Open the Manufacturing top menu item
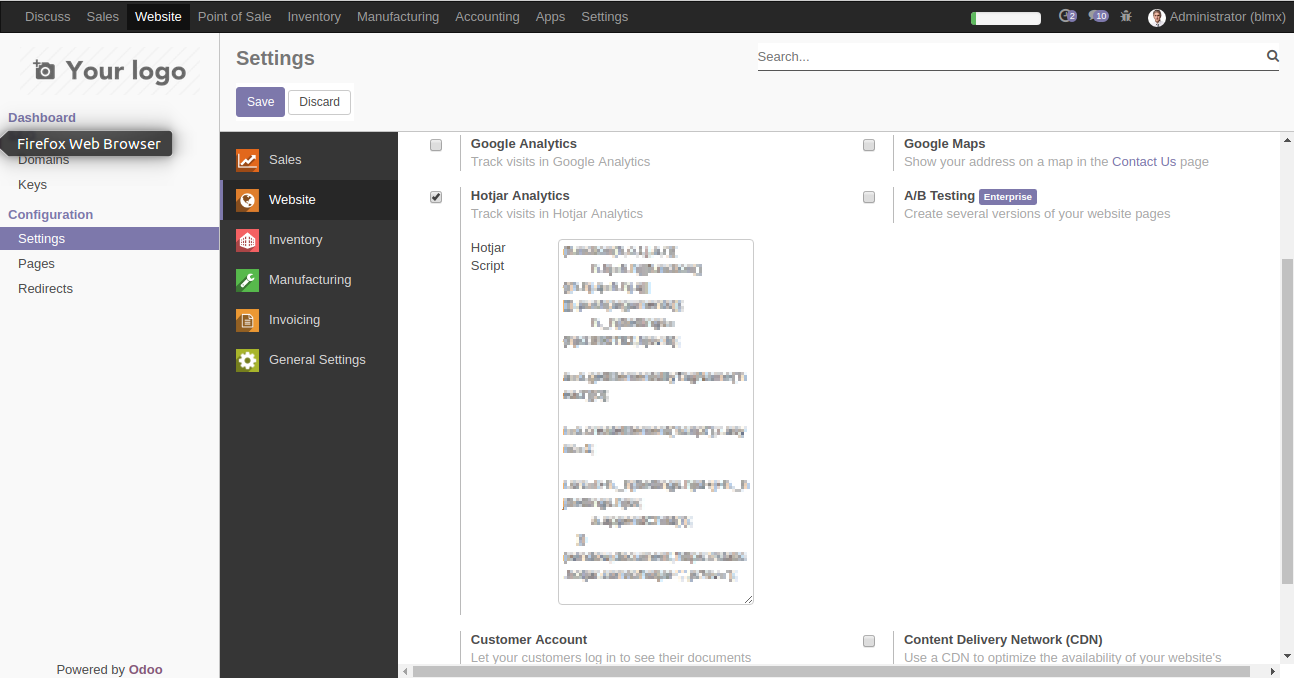Image resolution: width=1294 pixels, height=678 pixels. tap(398, 17)
